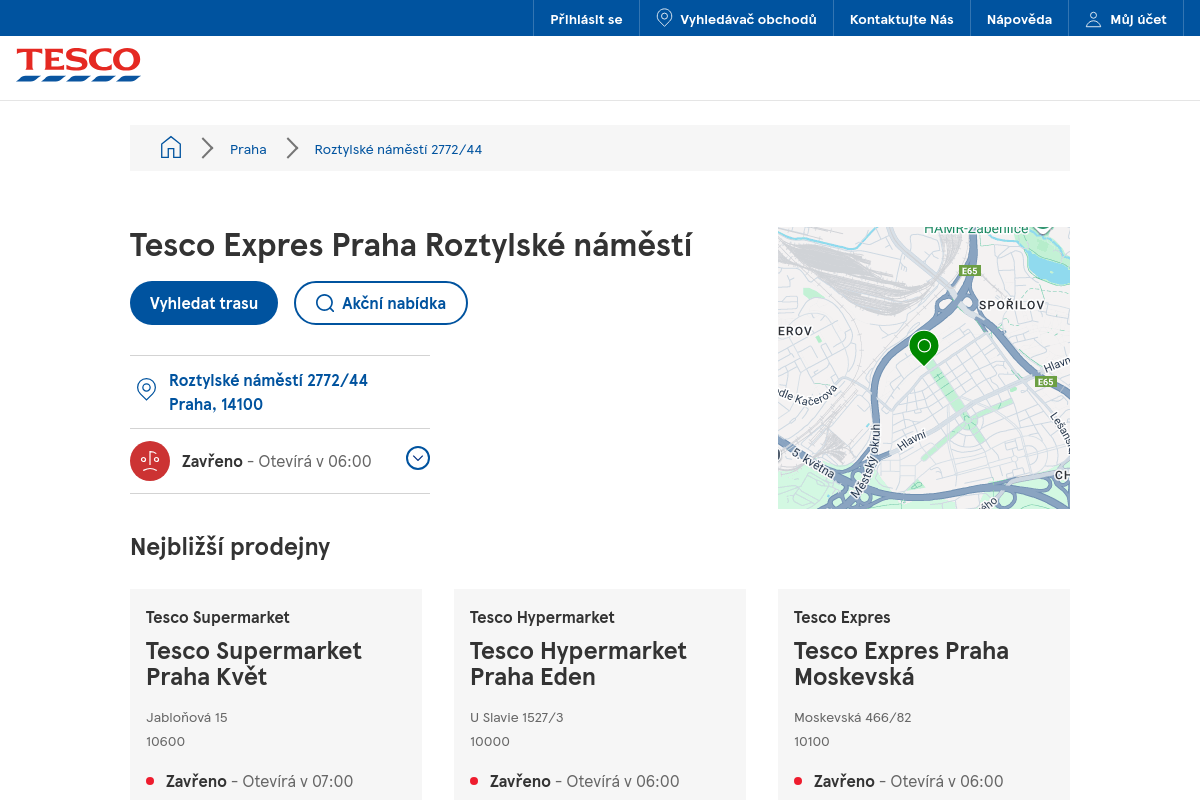Open Můj účet account menu
This screenshot has width=1200, height=800.
tap(1126, 19)
